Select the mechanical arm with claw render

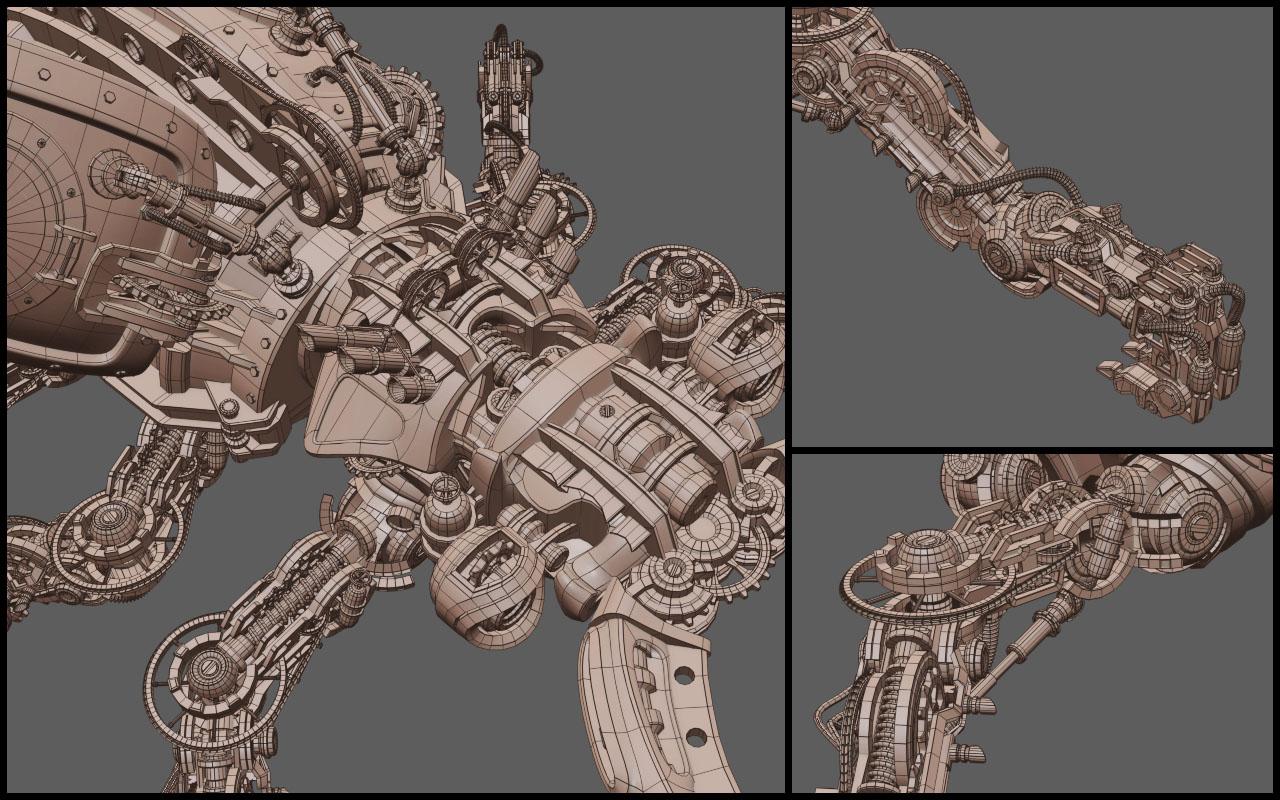tap(1032, 227)
